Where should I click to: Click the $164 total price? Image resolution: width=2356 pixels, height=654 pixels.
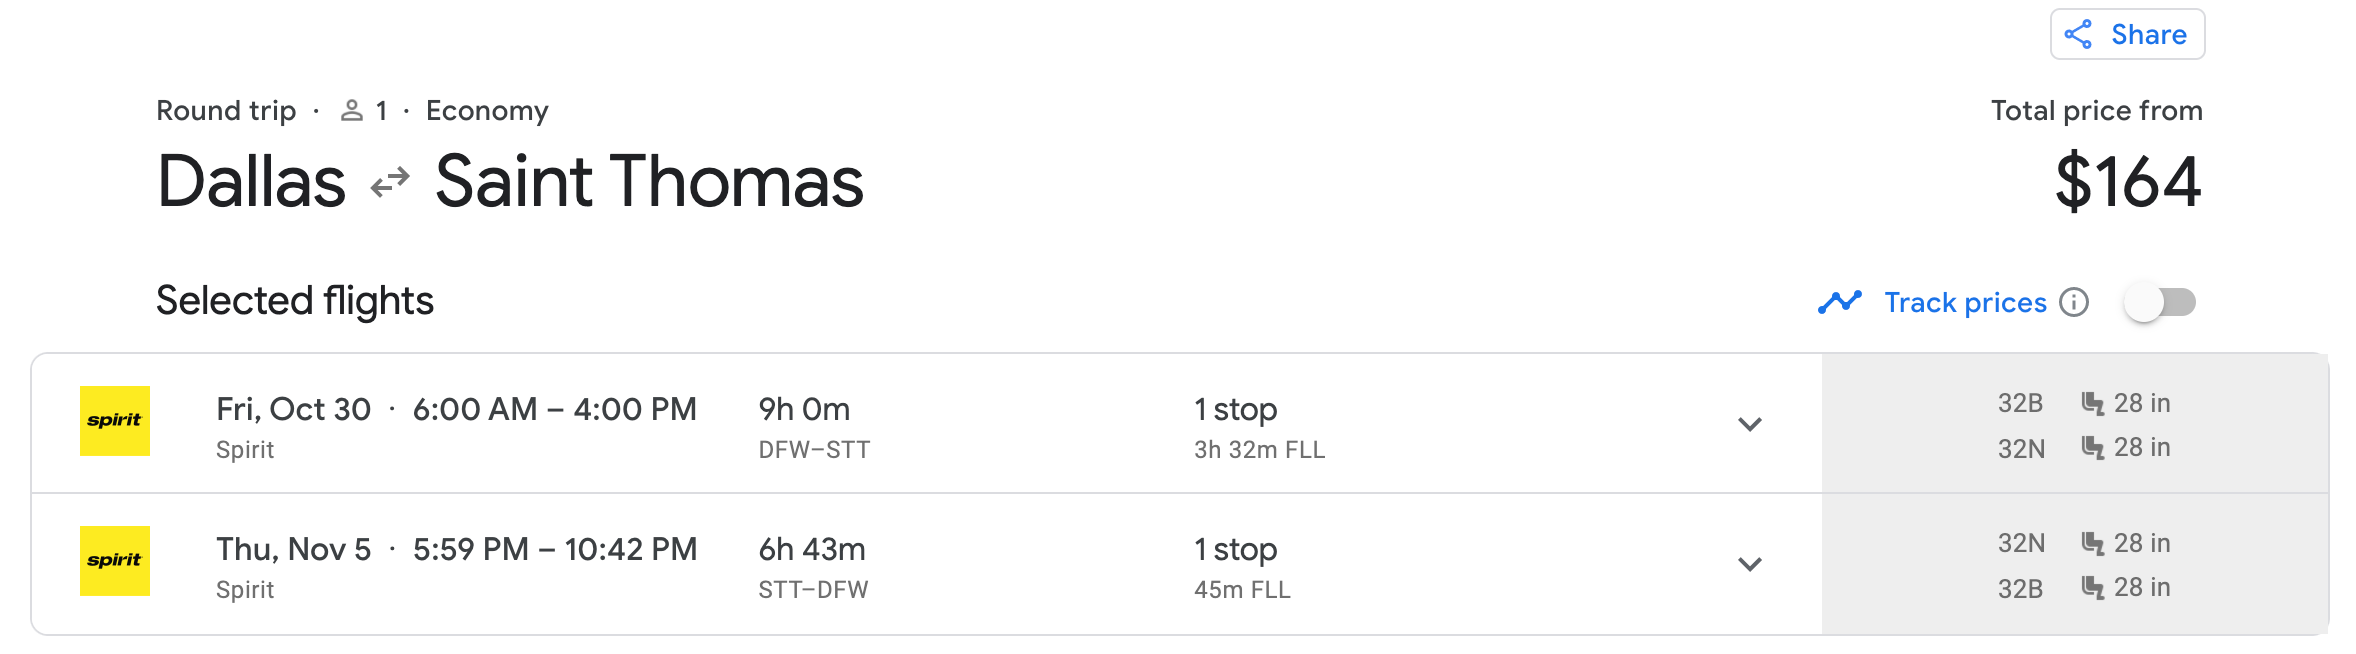[2127, 182]
